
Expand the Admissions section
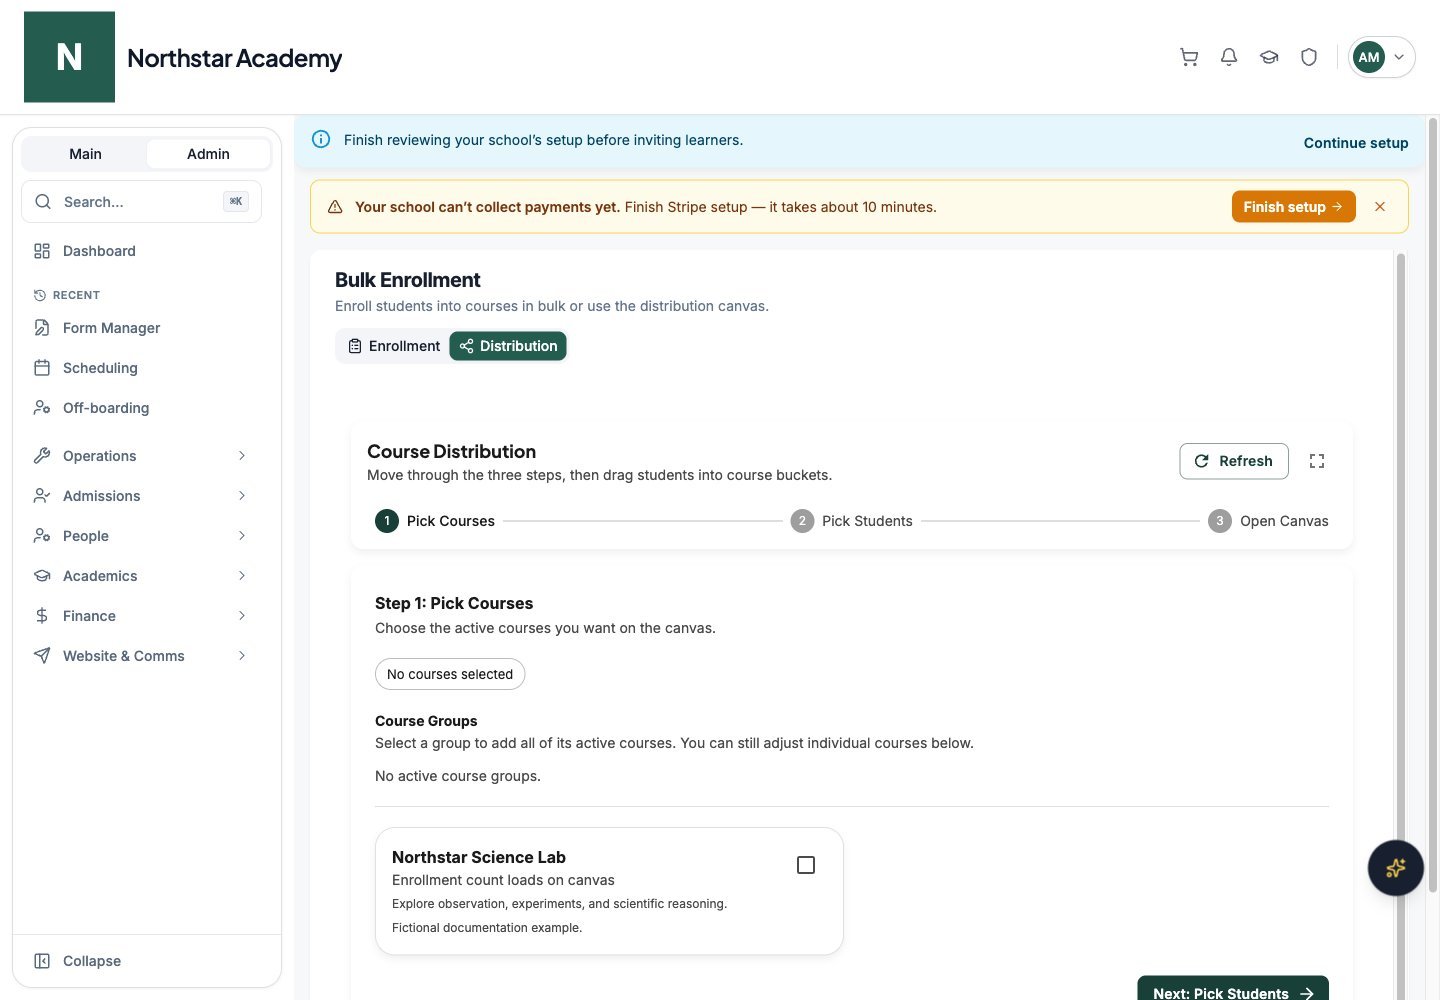pyautogui.click(x=141, y=496)
